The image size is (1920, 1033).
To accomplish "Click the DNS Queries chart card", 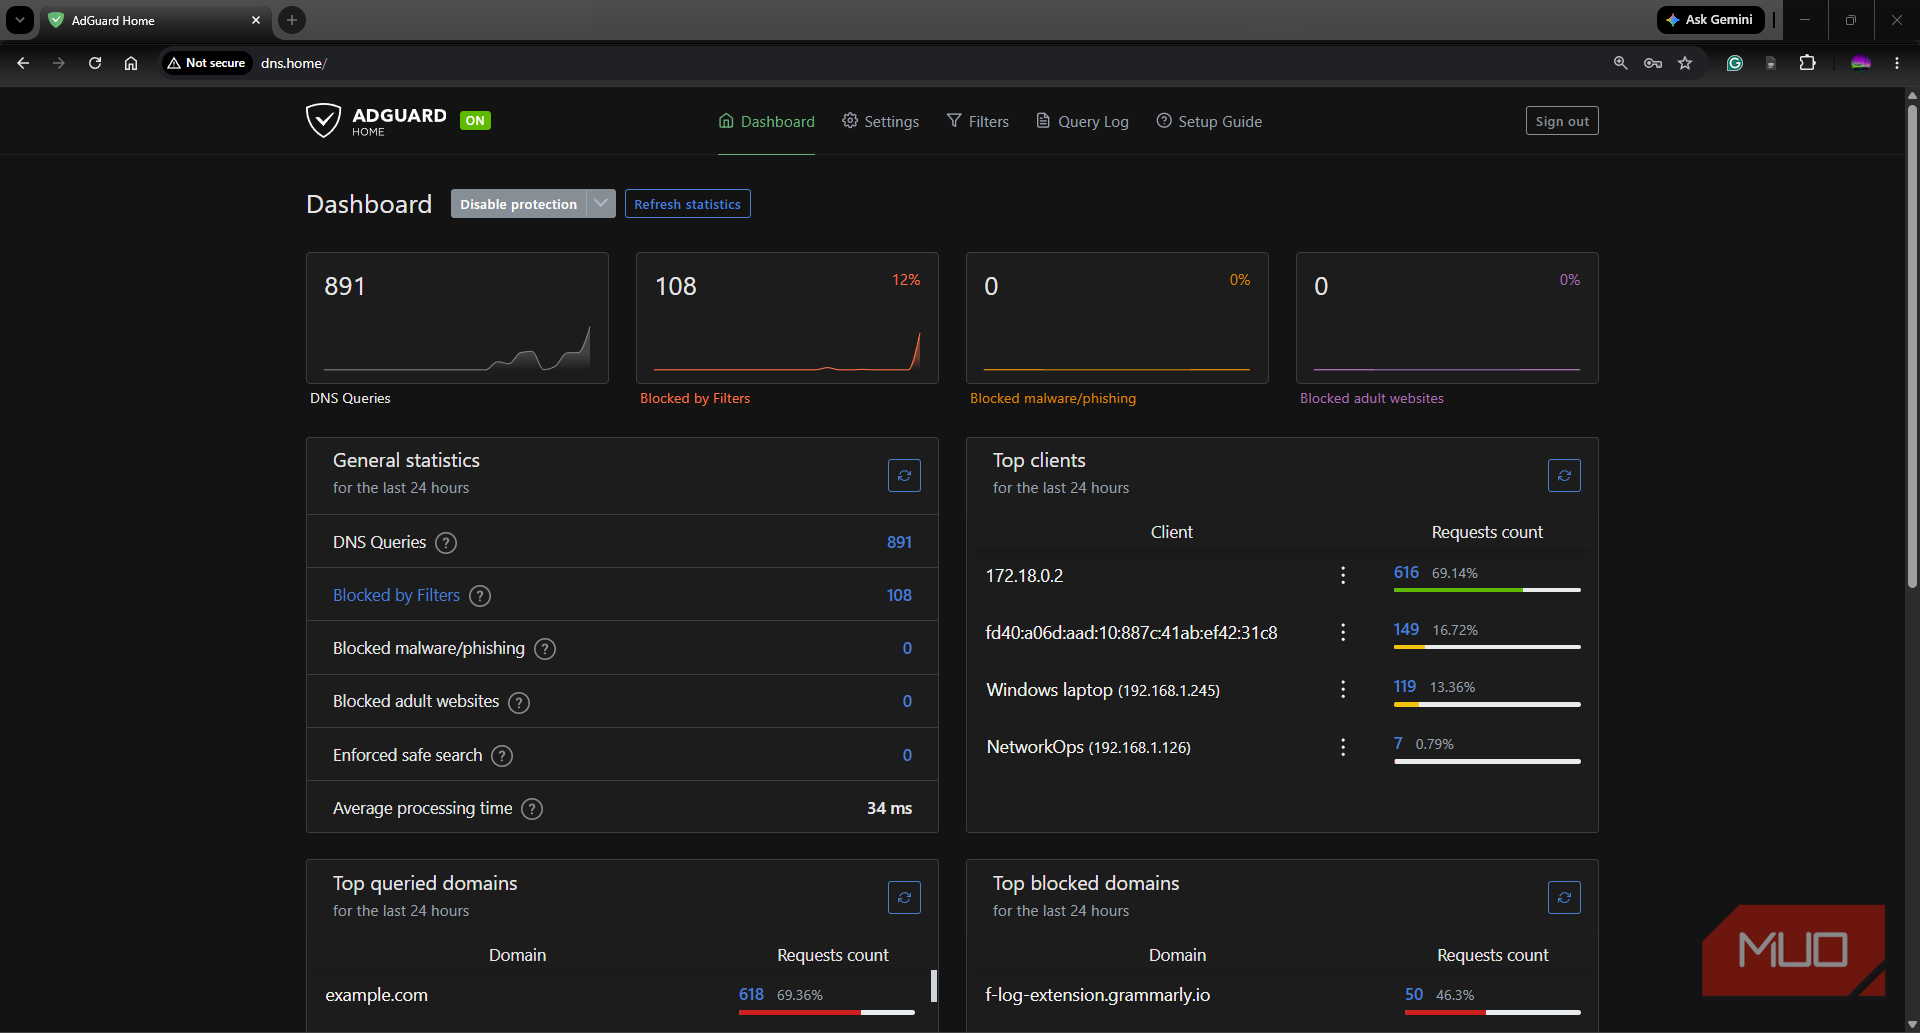I will coord(457,318).
